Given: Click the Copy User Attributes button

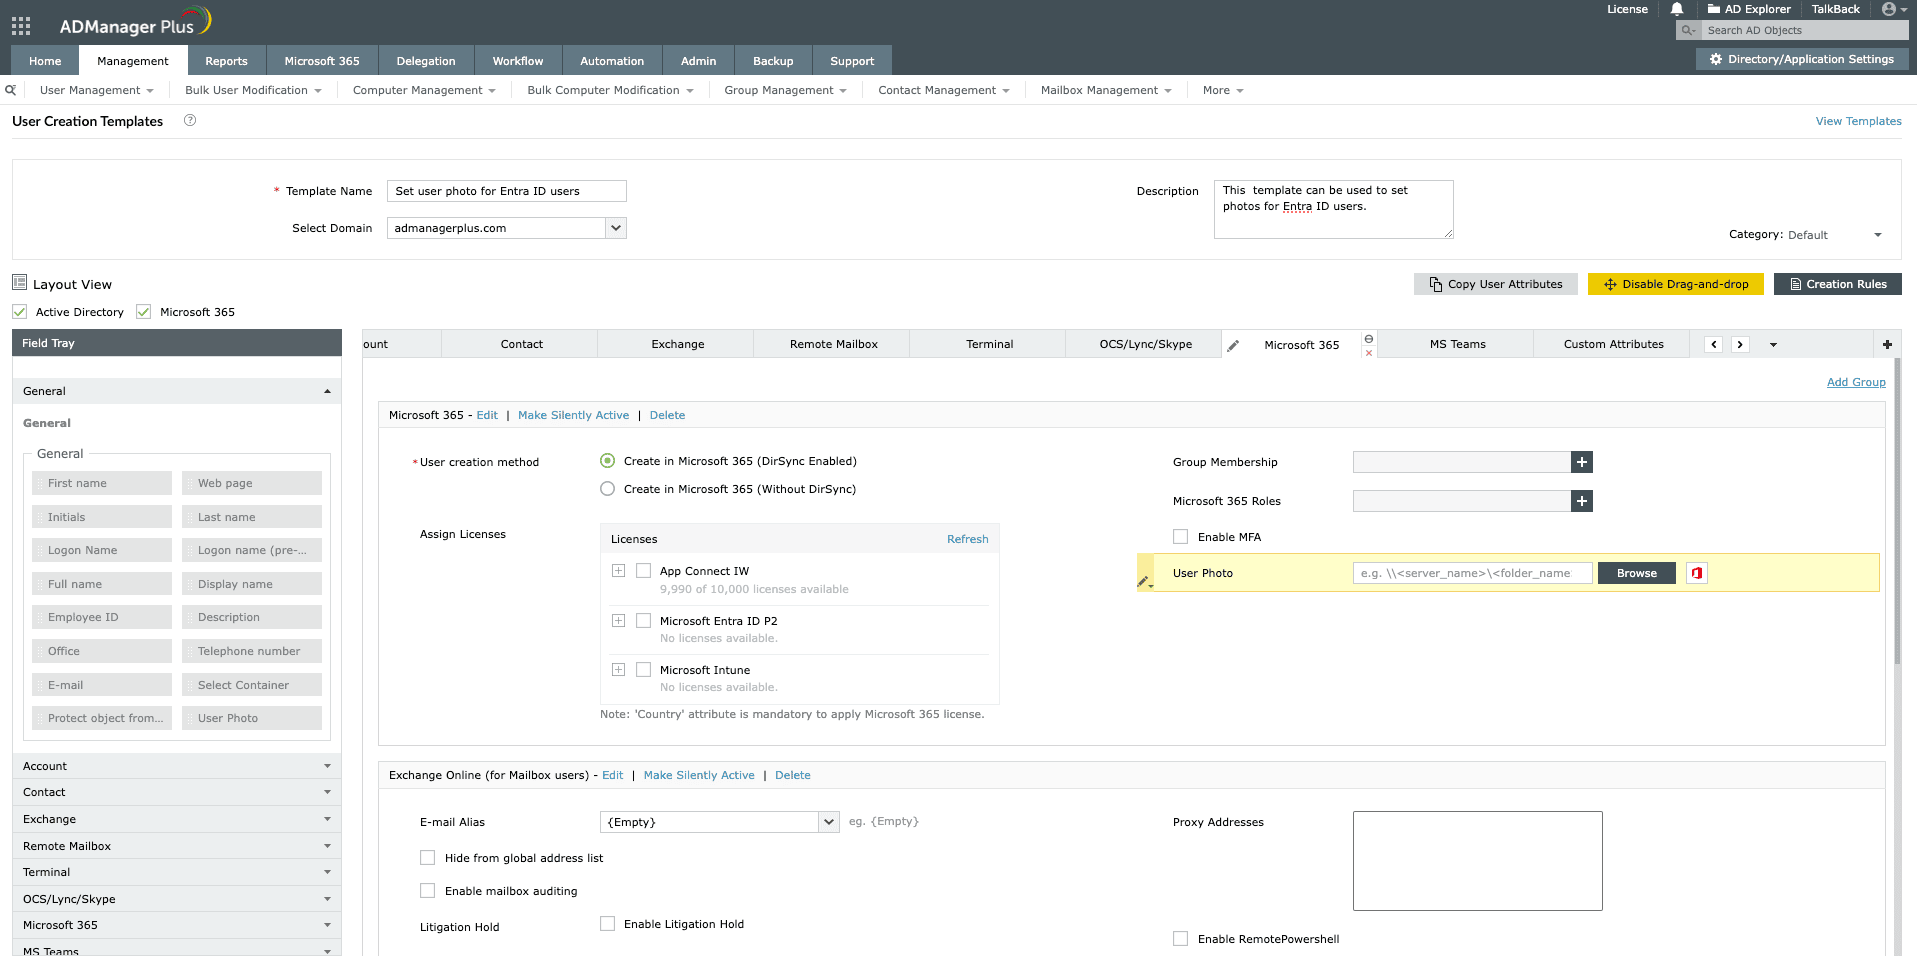Looking at the screenshot, I should click(x=1496, y=284).
